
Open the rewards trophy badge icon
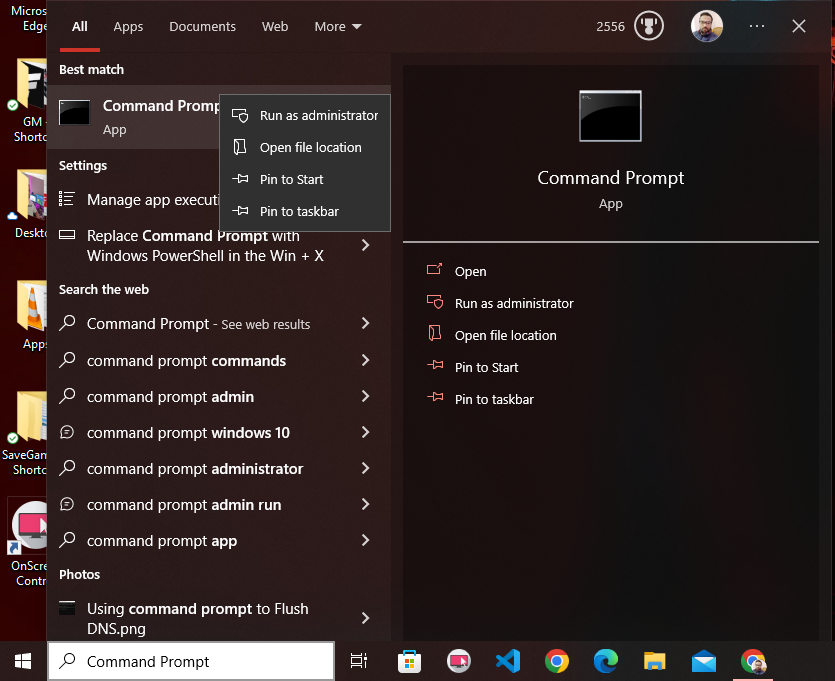(x=649, y=26)
